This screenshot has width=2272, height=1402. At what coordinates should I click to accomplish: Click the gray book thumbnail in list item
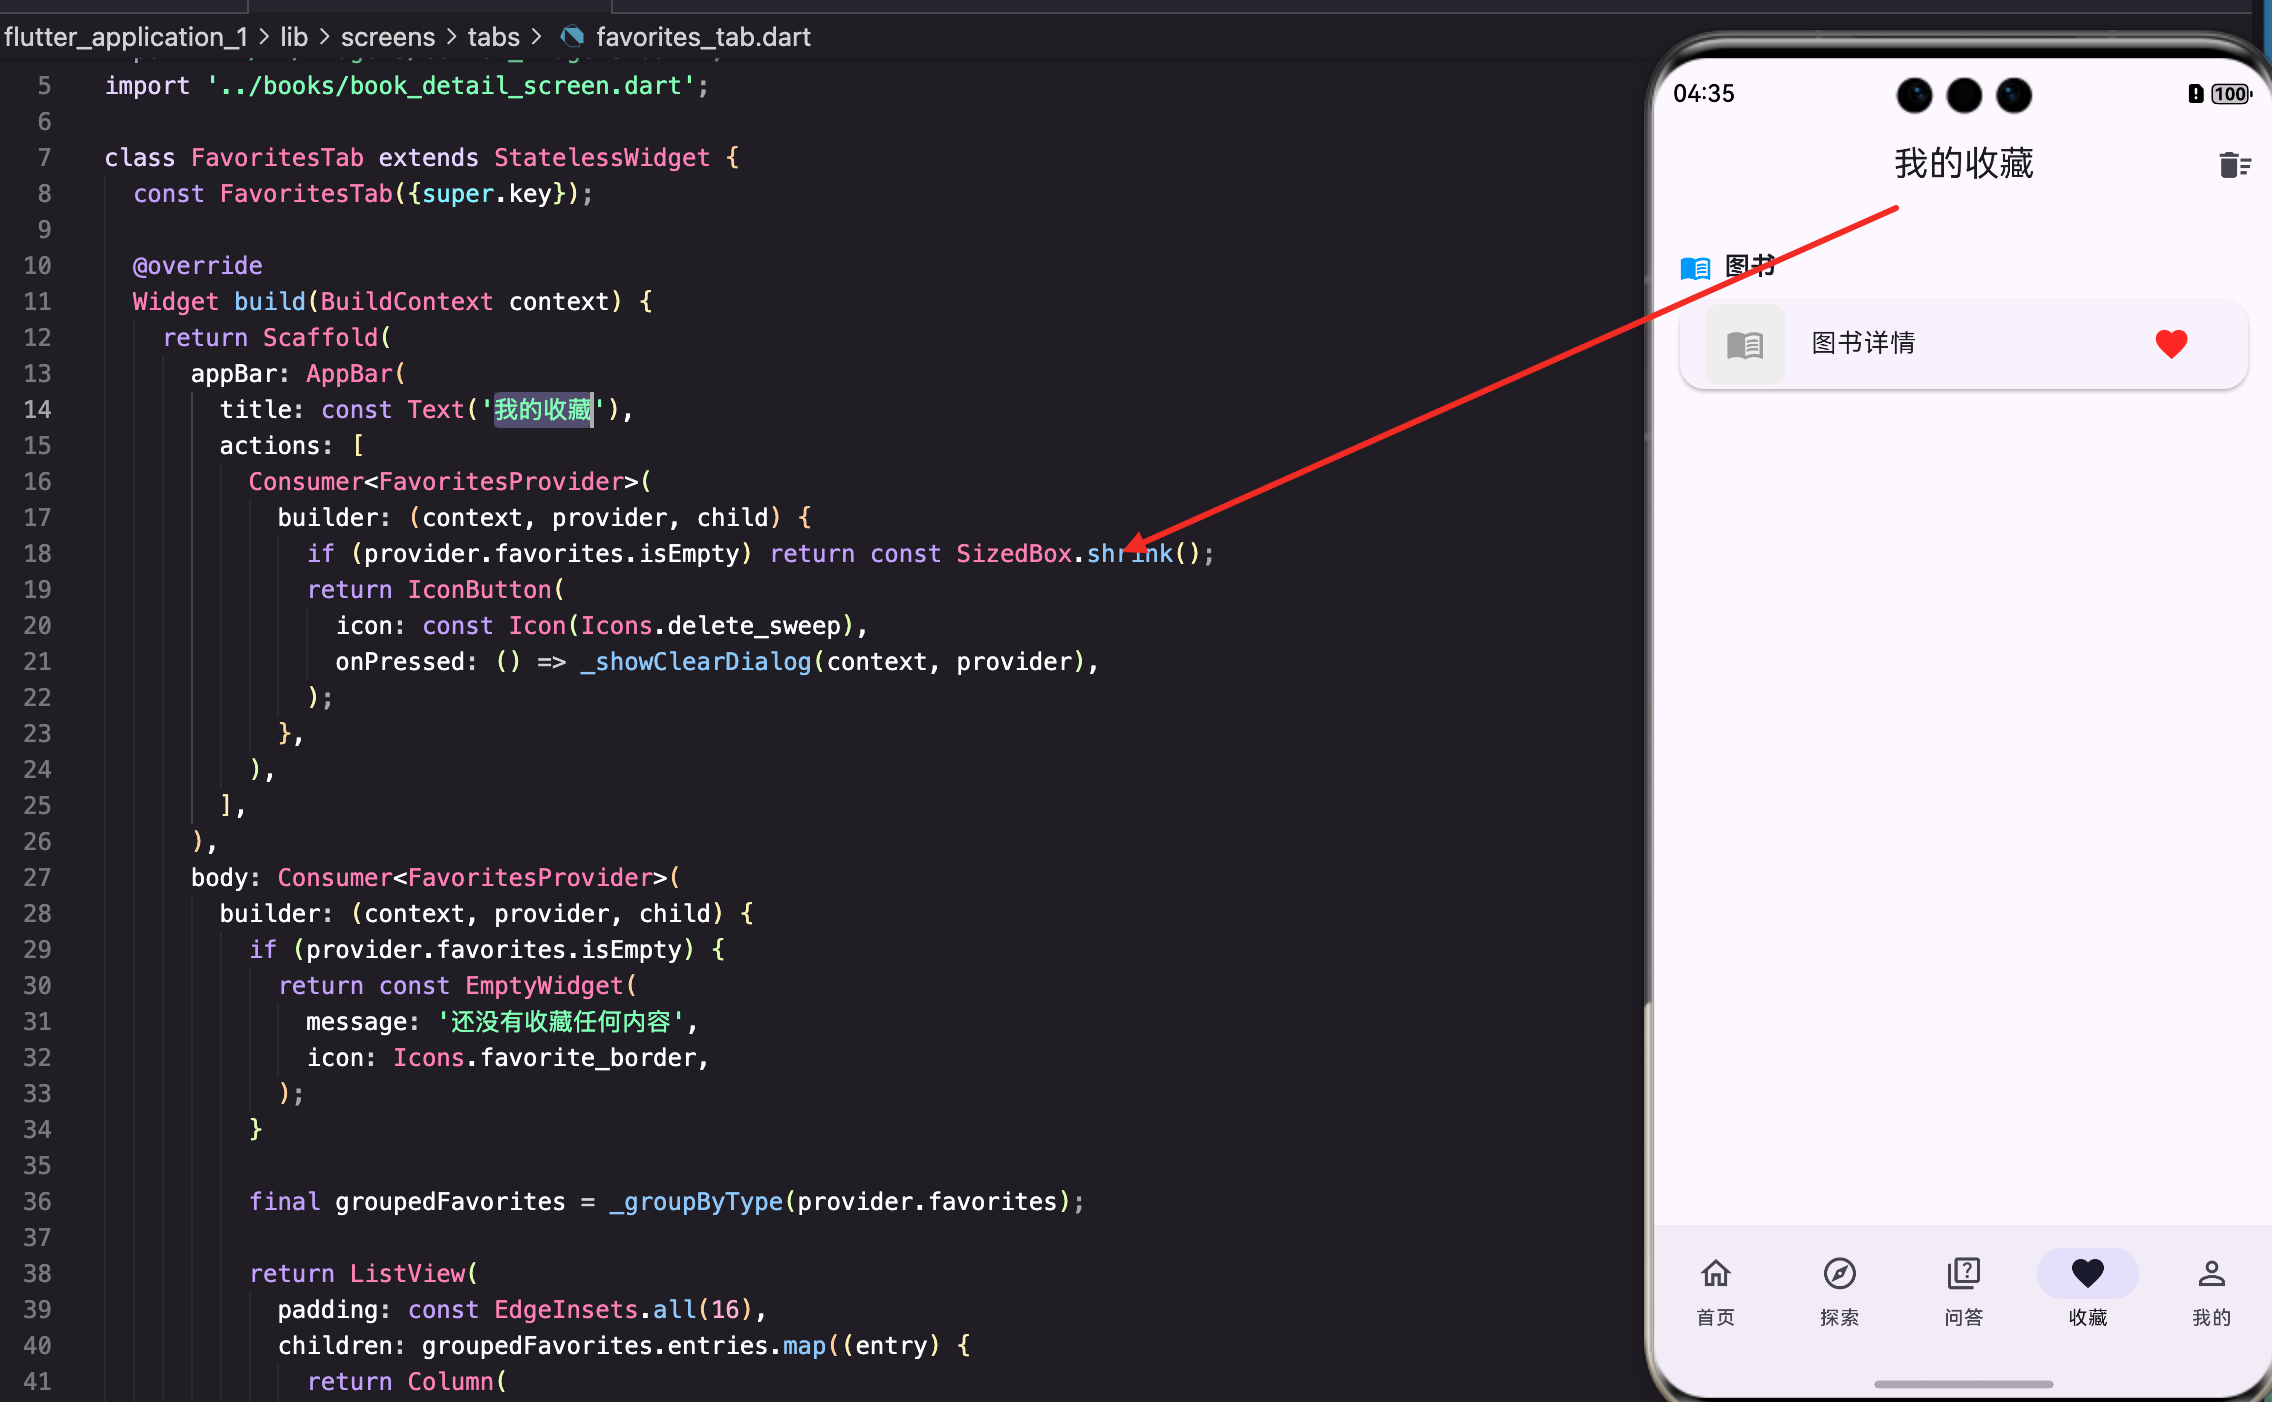(1745, 345)
